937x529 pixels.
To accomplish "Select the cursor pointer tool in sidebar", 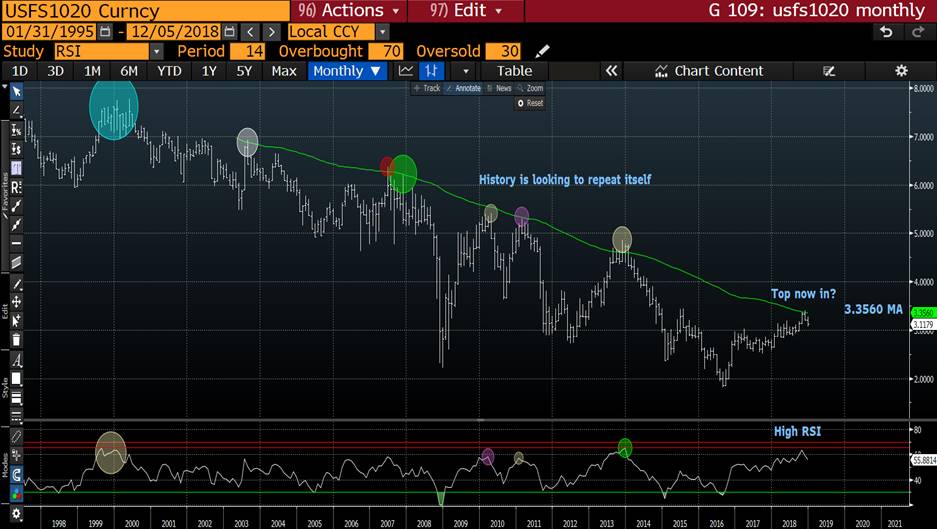I will (16, 91).
